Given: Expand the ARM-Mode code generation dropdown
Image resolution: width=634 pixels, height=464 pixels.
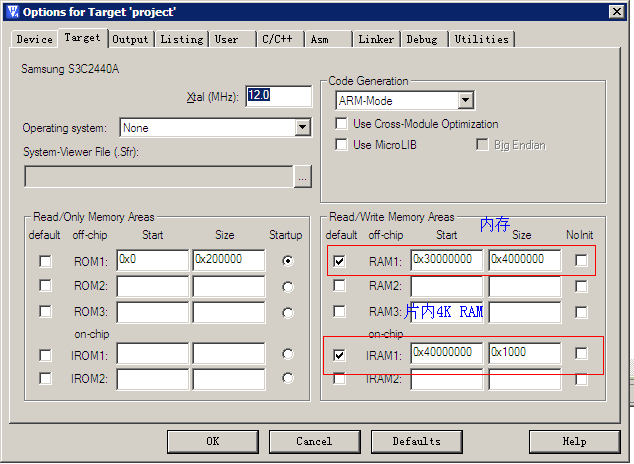Looking at the screenshot, I should pyautogui.click(x=466, y=100).
